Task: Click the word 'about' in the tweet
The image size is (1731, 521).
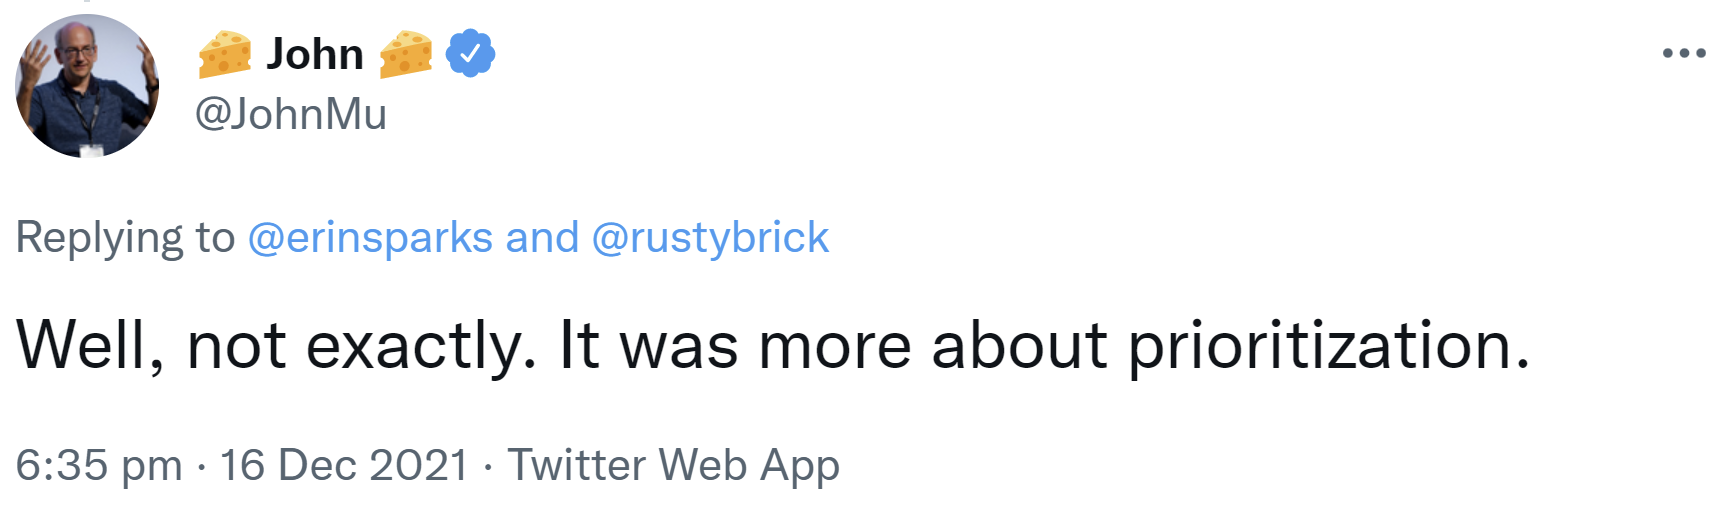Action: (1018, 346)
